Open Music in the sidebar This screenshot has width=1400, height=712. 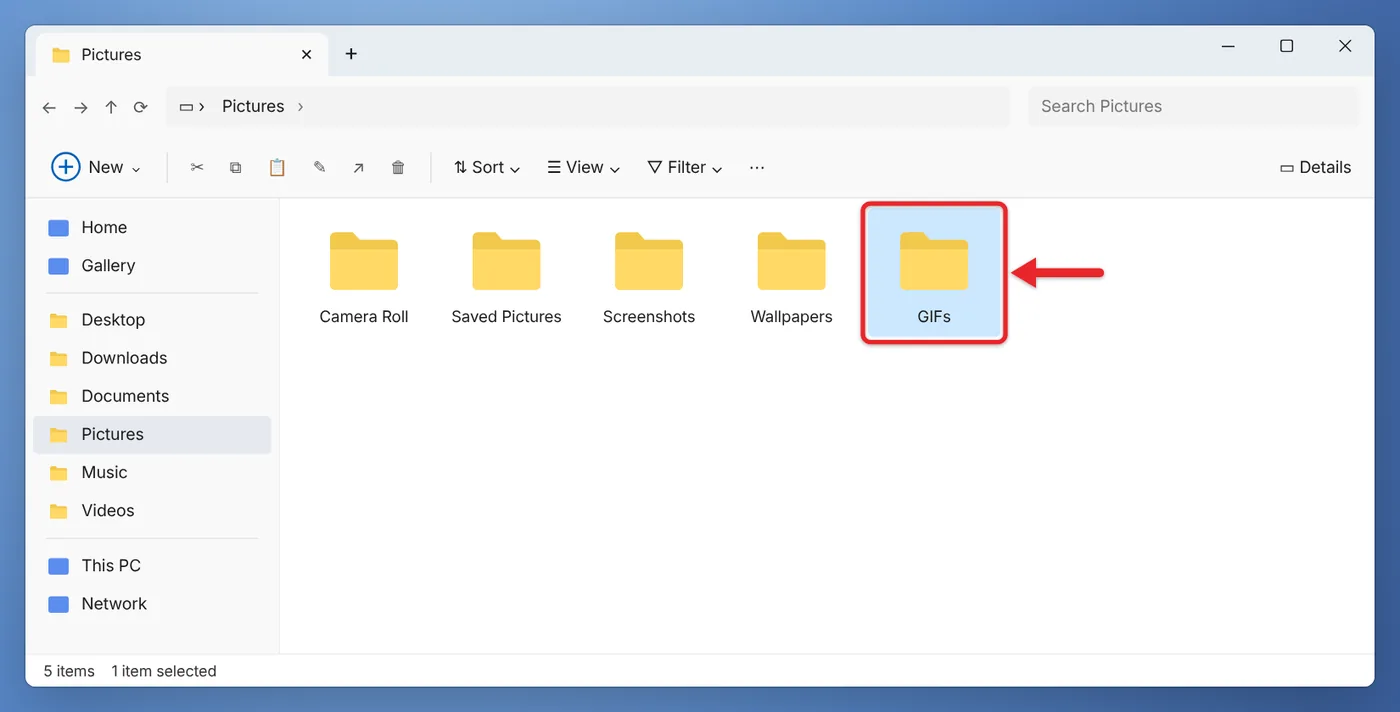tap(152, 472)
